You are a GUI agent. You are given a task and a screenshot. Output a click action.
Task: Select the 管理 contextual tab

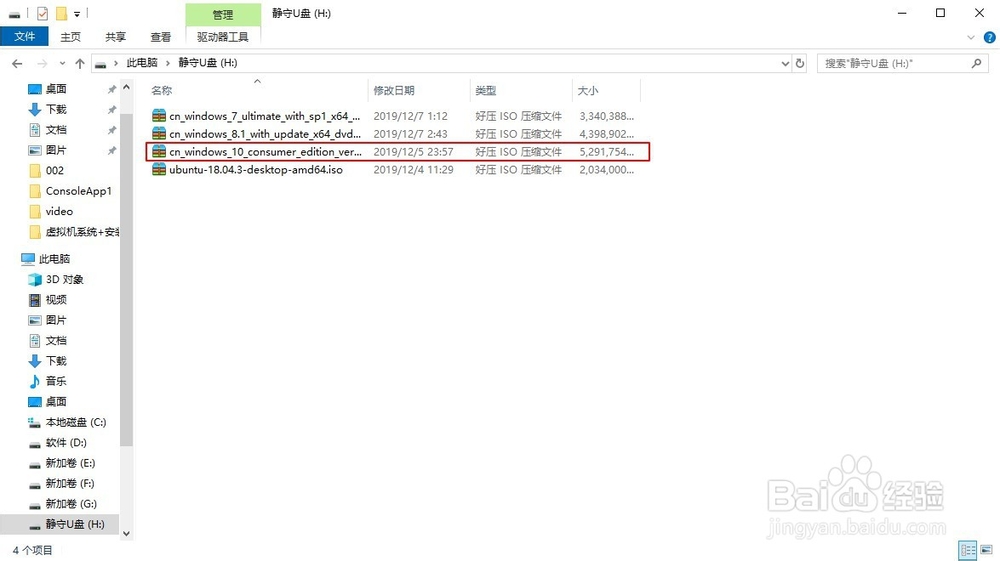[x=223, y=14]
